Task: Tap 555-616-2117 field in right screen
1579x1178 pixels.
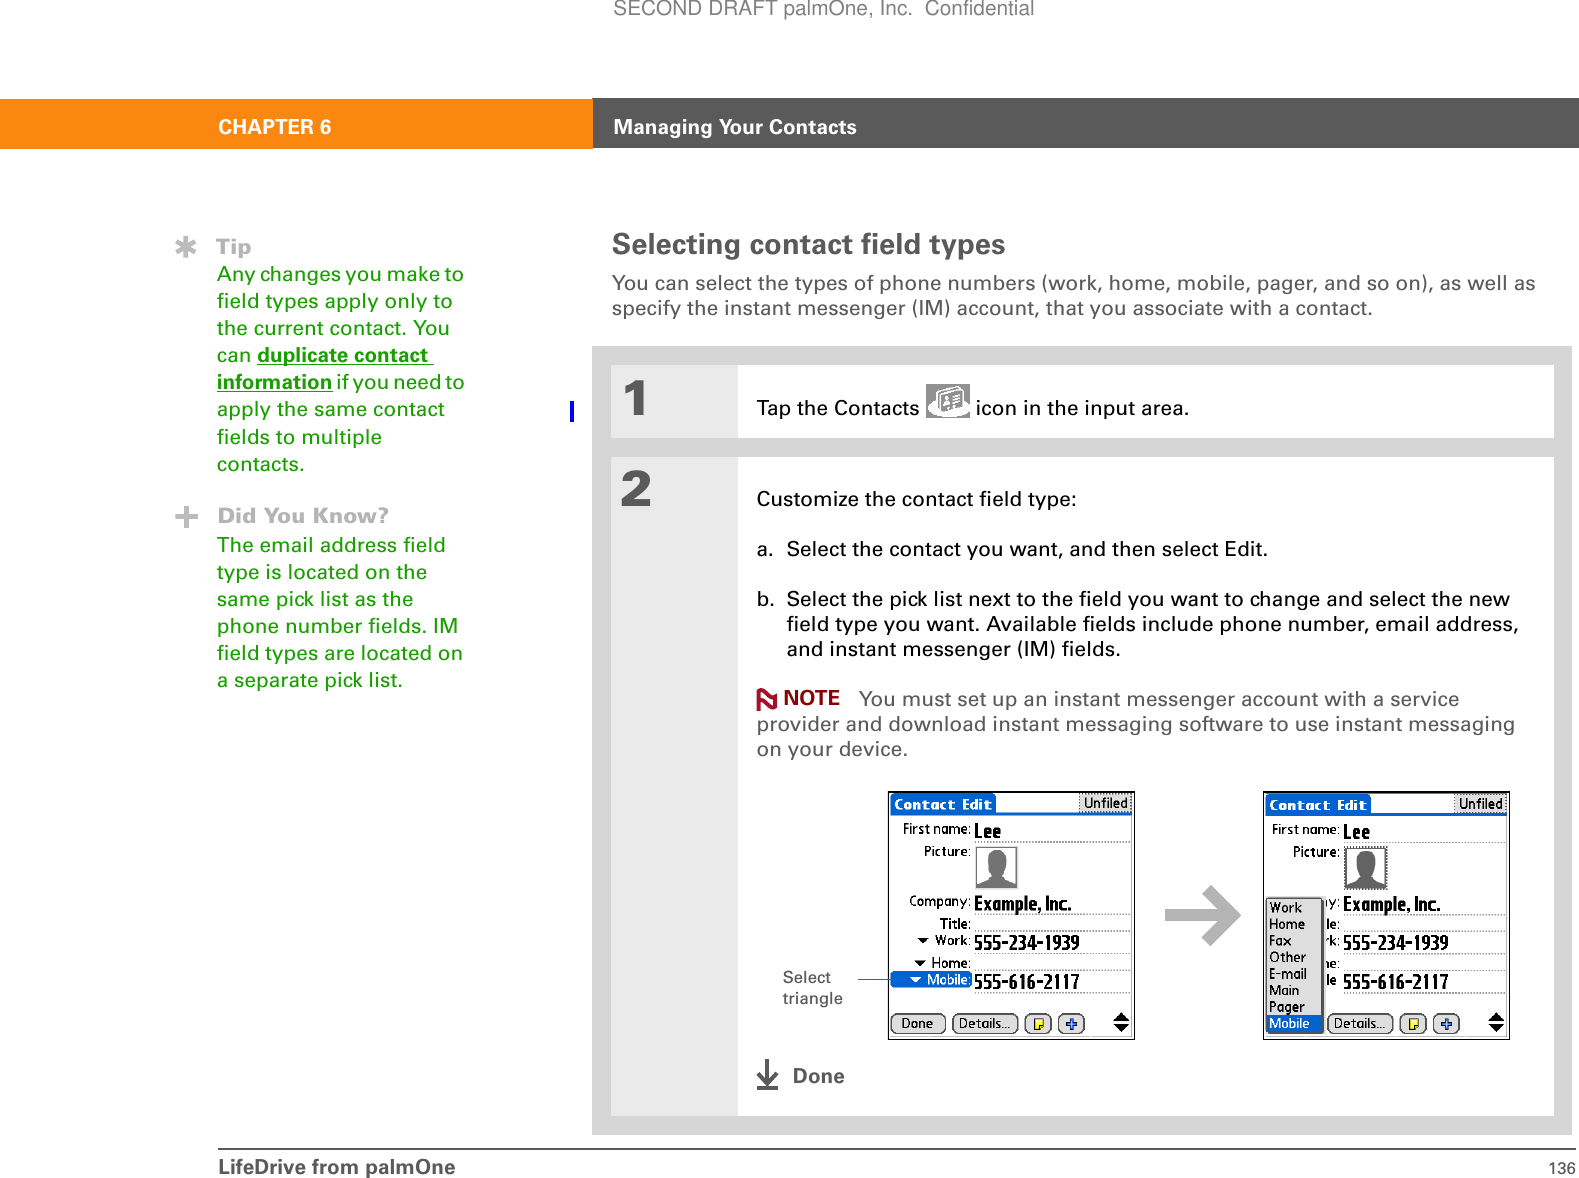Action: 1424,982
